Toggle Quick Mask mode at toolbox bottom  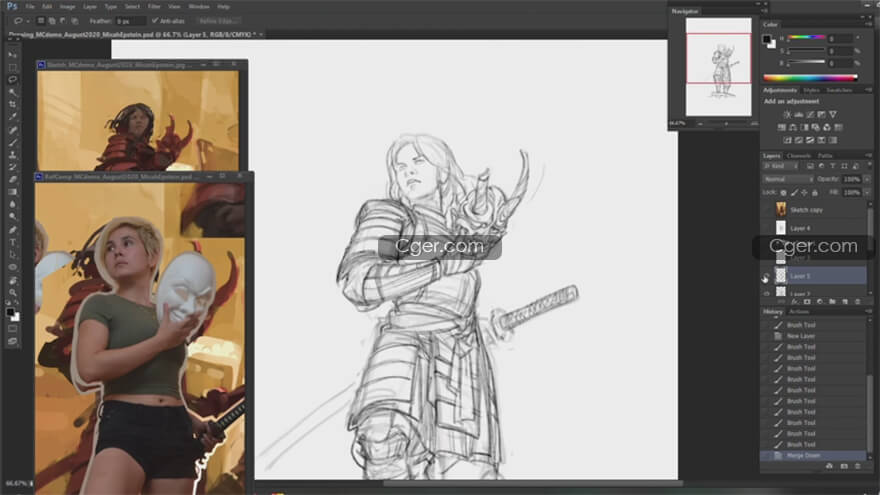point(12,329)
